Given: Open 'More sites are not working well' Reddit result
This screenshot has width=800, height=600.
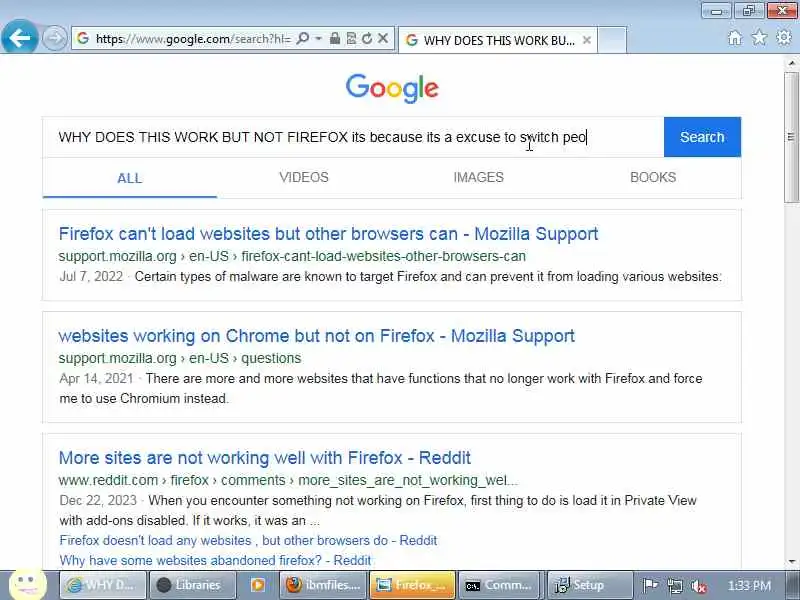Looking at the screenshot, I should coord(264,458).
